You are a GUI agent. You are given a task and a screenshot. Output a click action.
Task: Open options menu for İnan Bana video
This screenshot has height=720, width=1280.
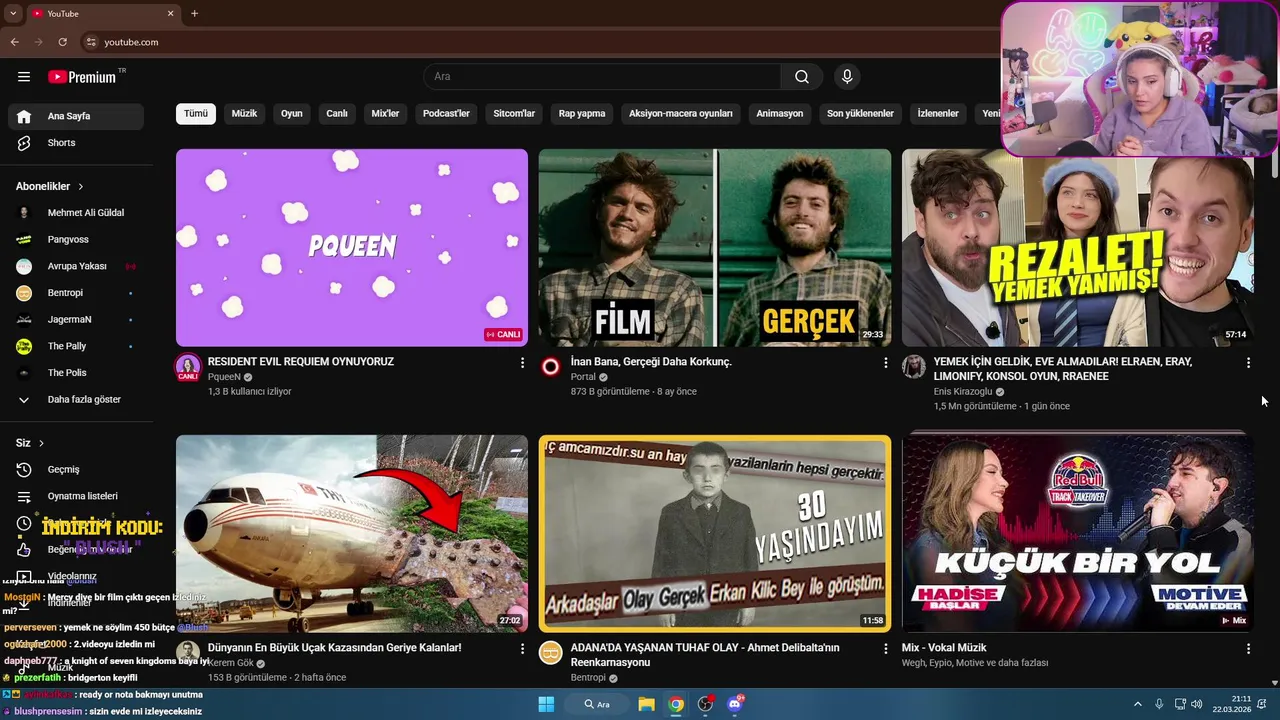coord(885,363)
